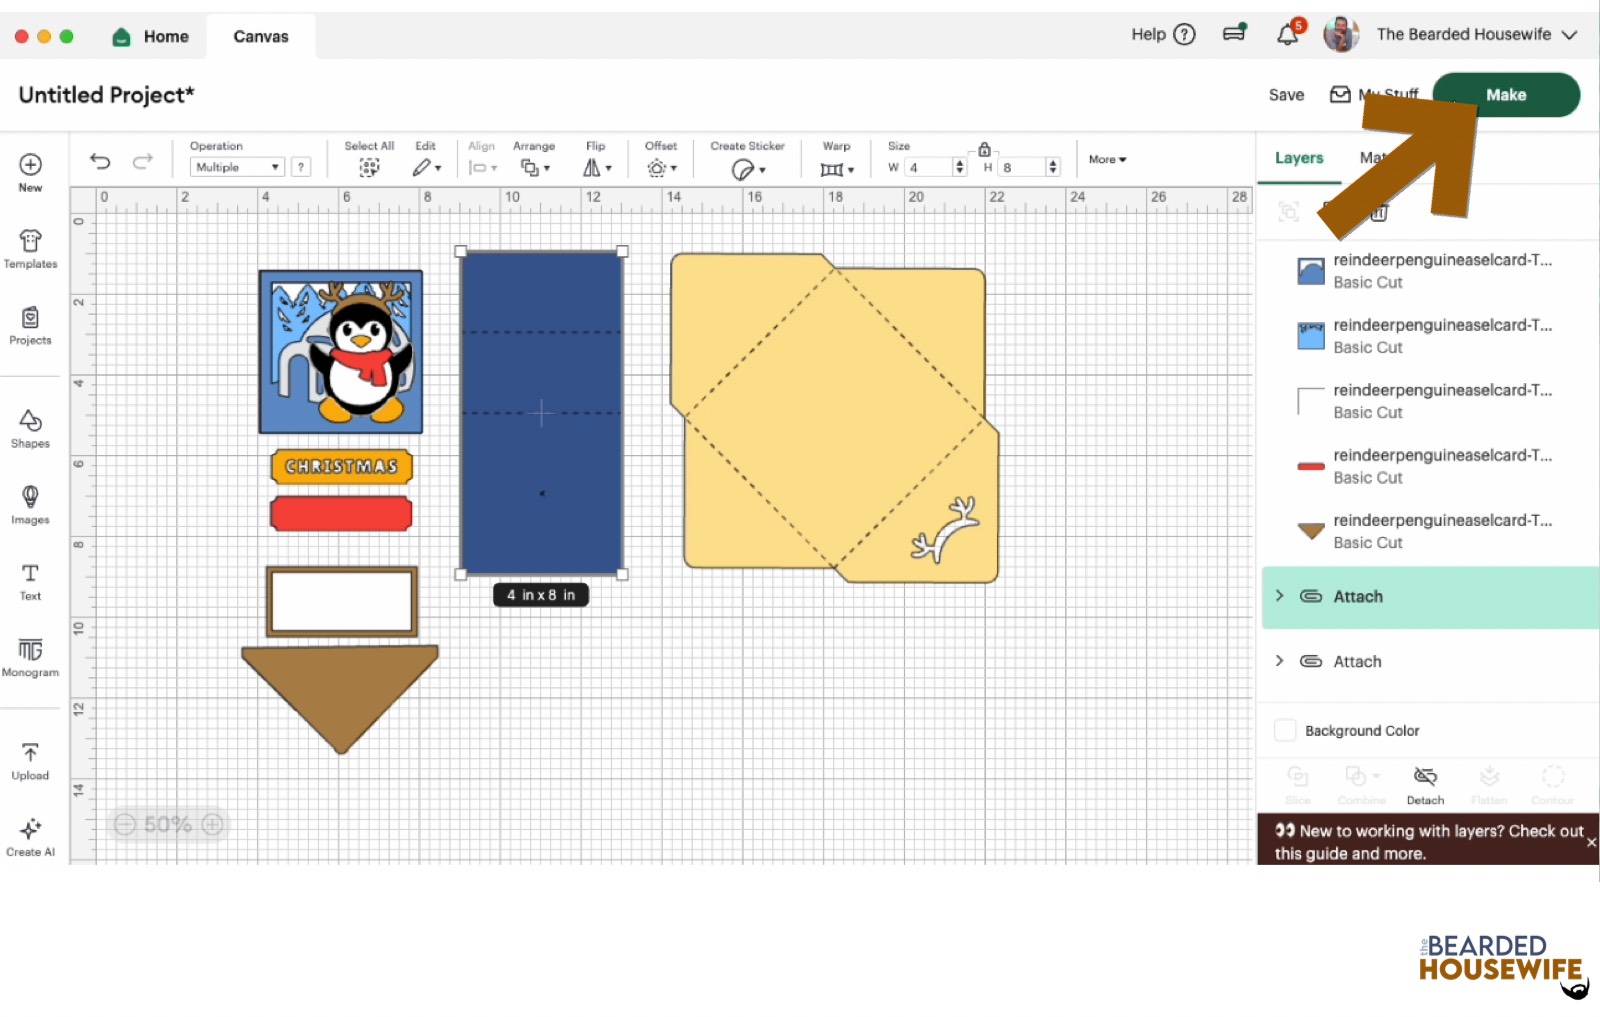Viewport: 1600px width, 1017px height.
Task: Undo the last action
Action: point(100,161)
